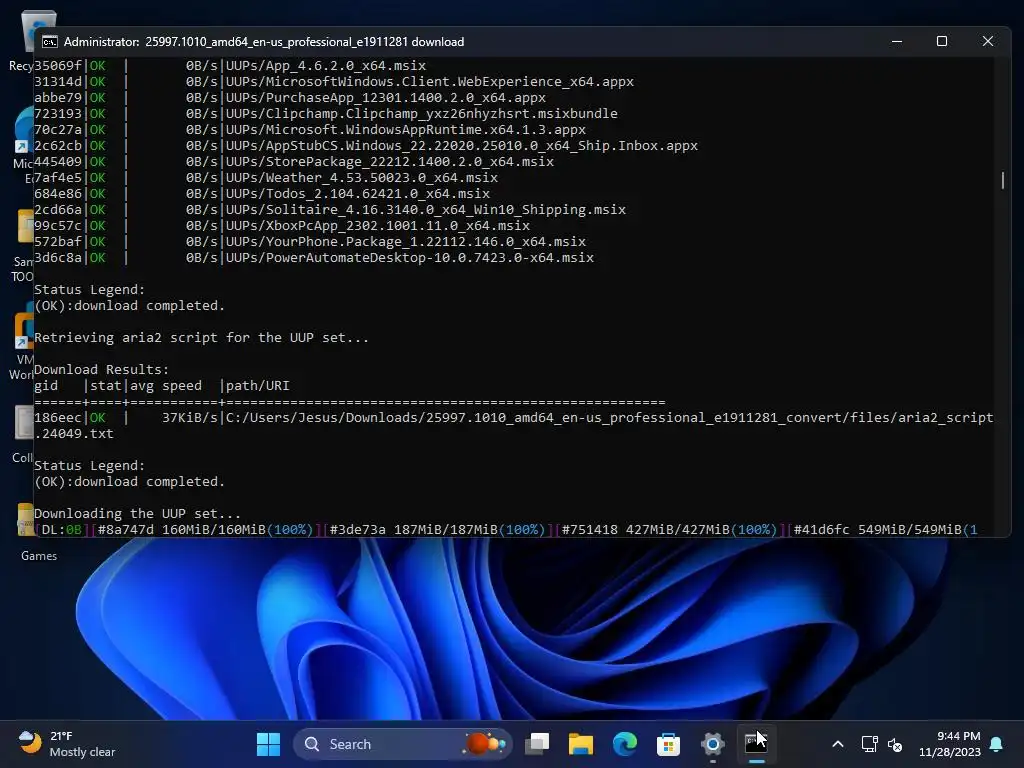Click the Clipchamp msixbundle line
The height and width of the screenshot is (768, 1024).
pos(326,114)
